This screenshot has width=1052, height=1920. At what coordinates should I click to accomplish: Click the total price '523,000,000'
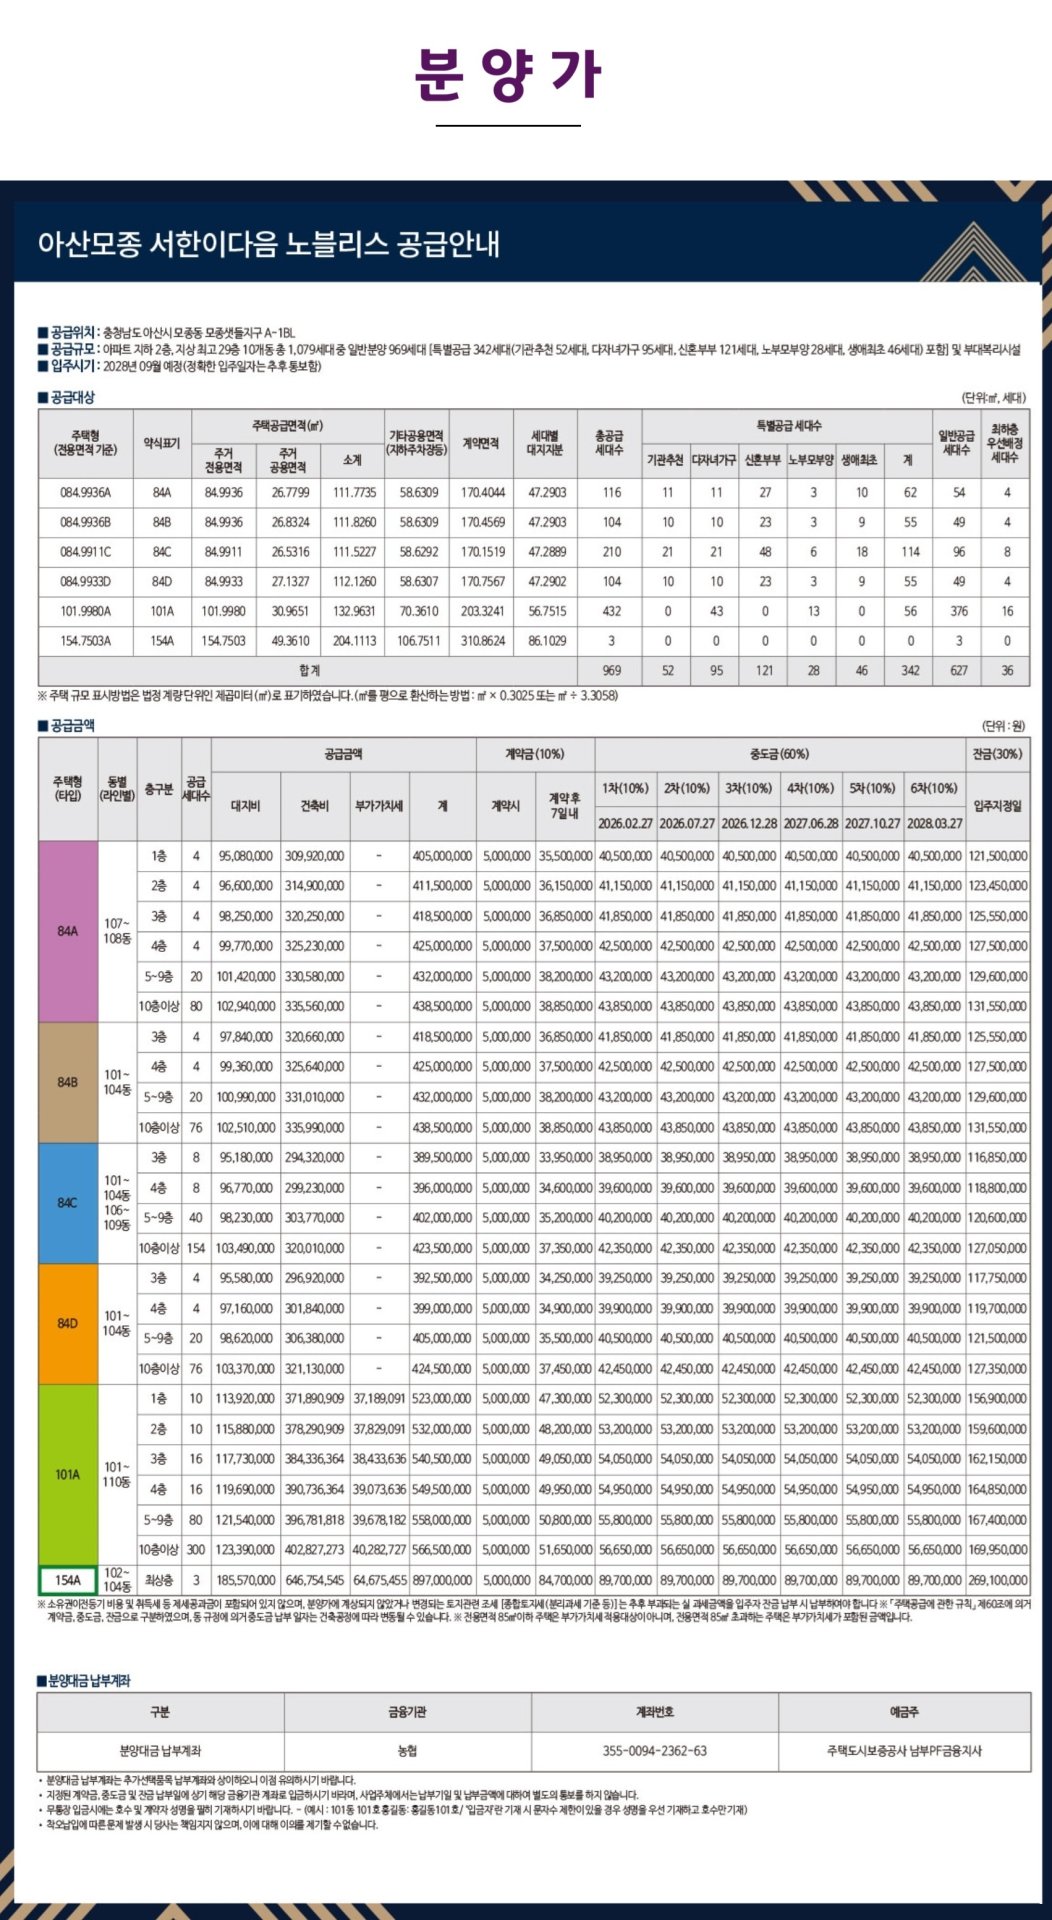[442, 1399]
